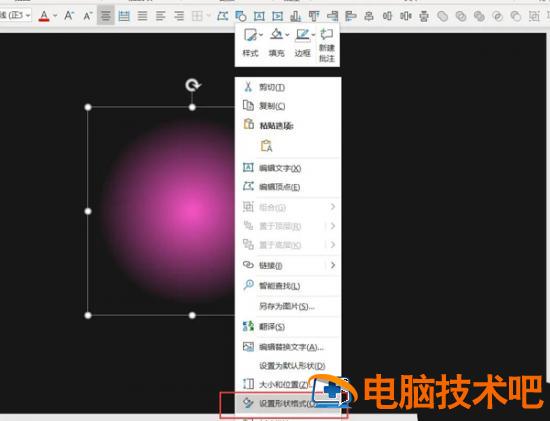This screenshot has width=550, height=421.
Task: Choose 复制(C) from context menu
Action: 288,106
